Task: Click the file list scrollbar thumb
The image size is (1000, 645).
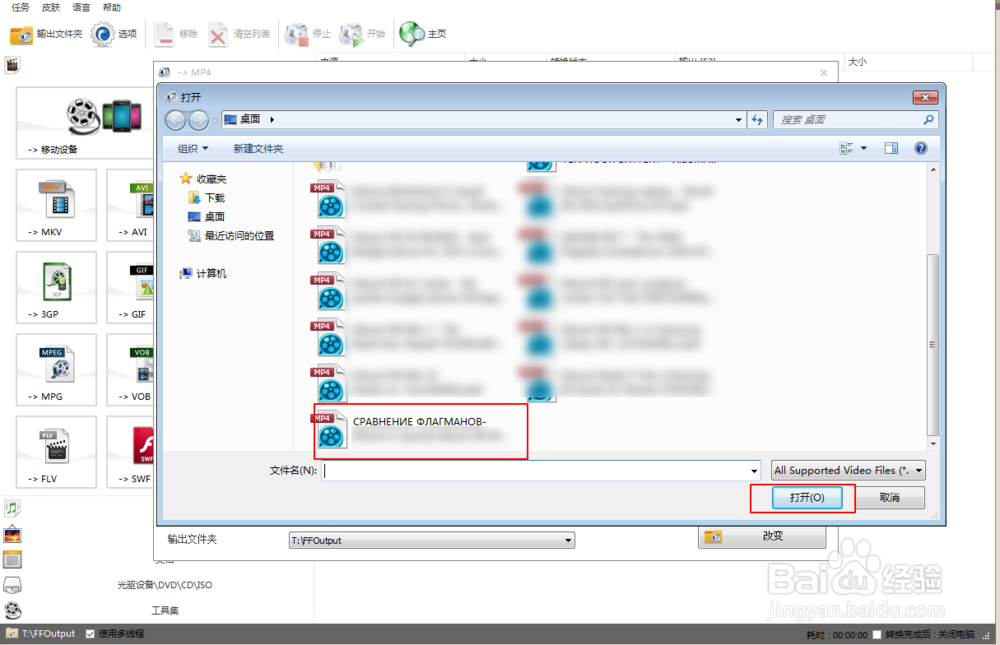Action: coord(933,345)
